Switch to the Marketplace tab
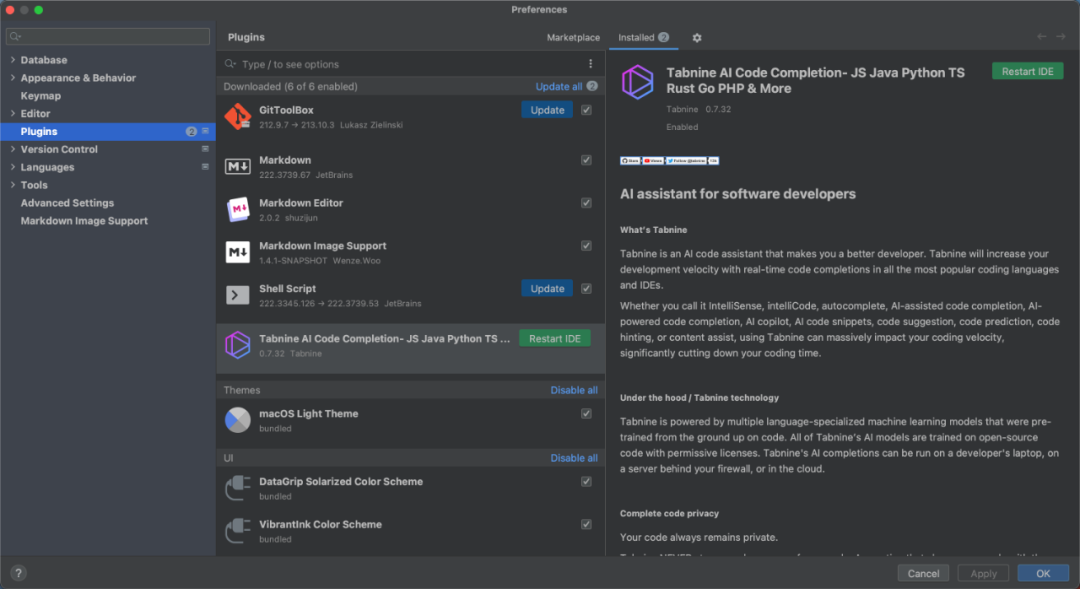 pos(573,37)
